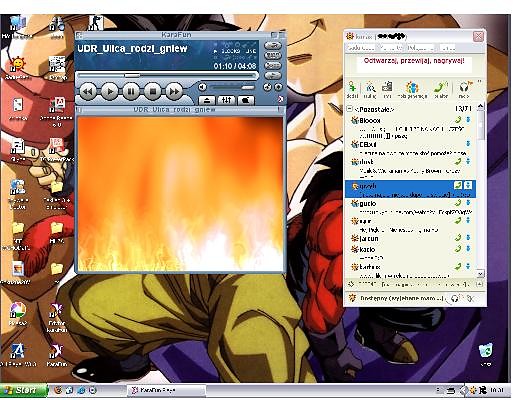Open a file with the eject button

pos(207,100)
